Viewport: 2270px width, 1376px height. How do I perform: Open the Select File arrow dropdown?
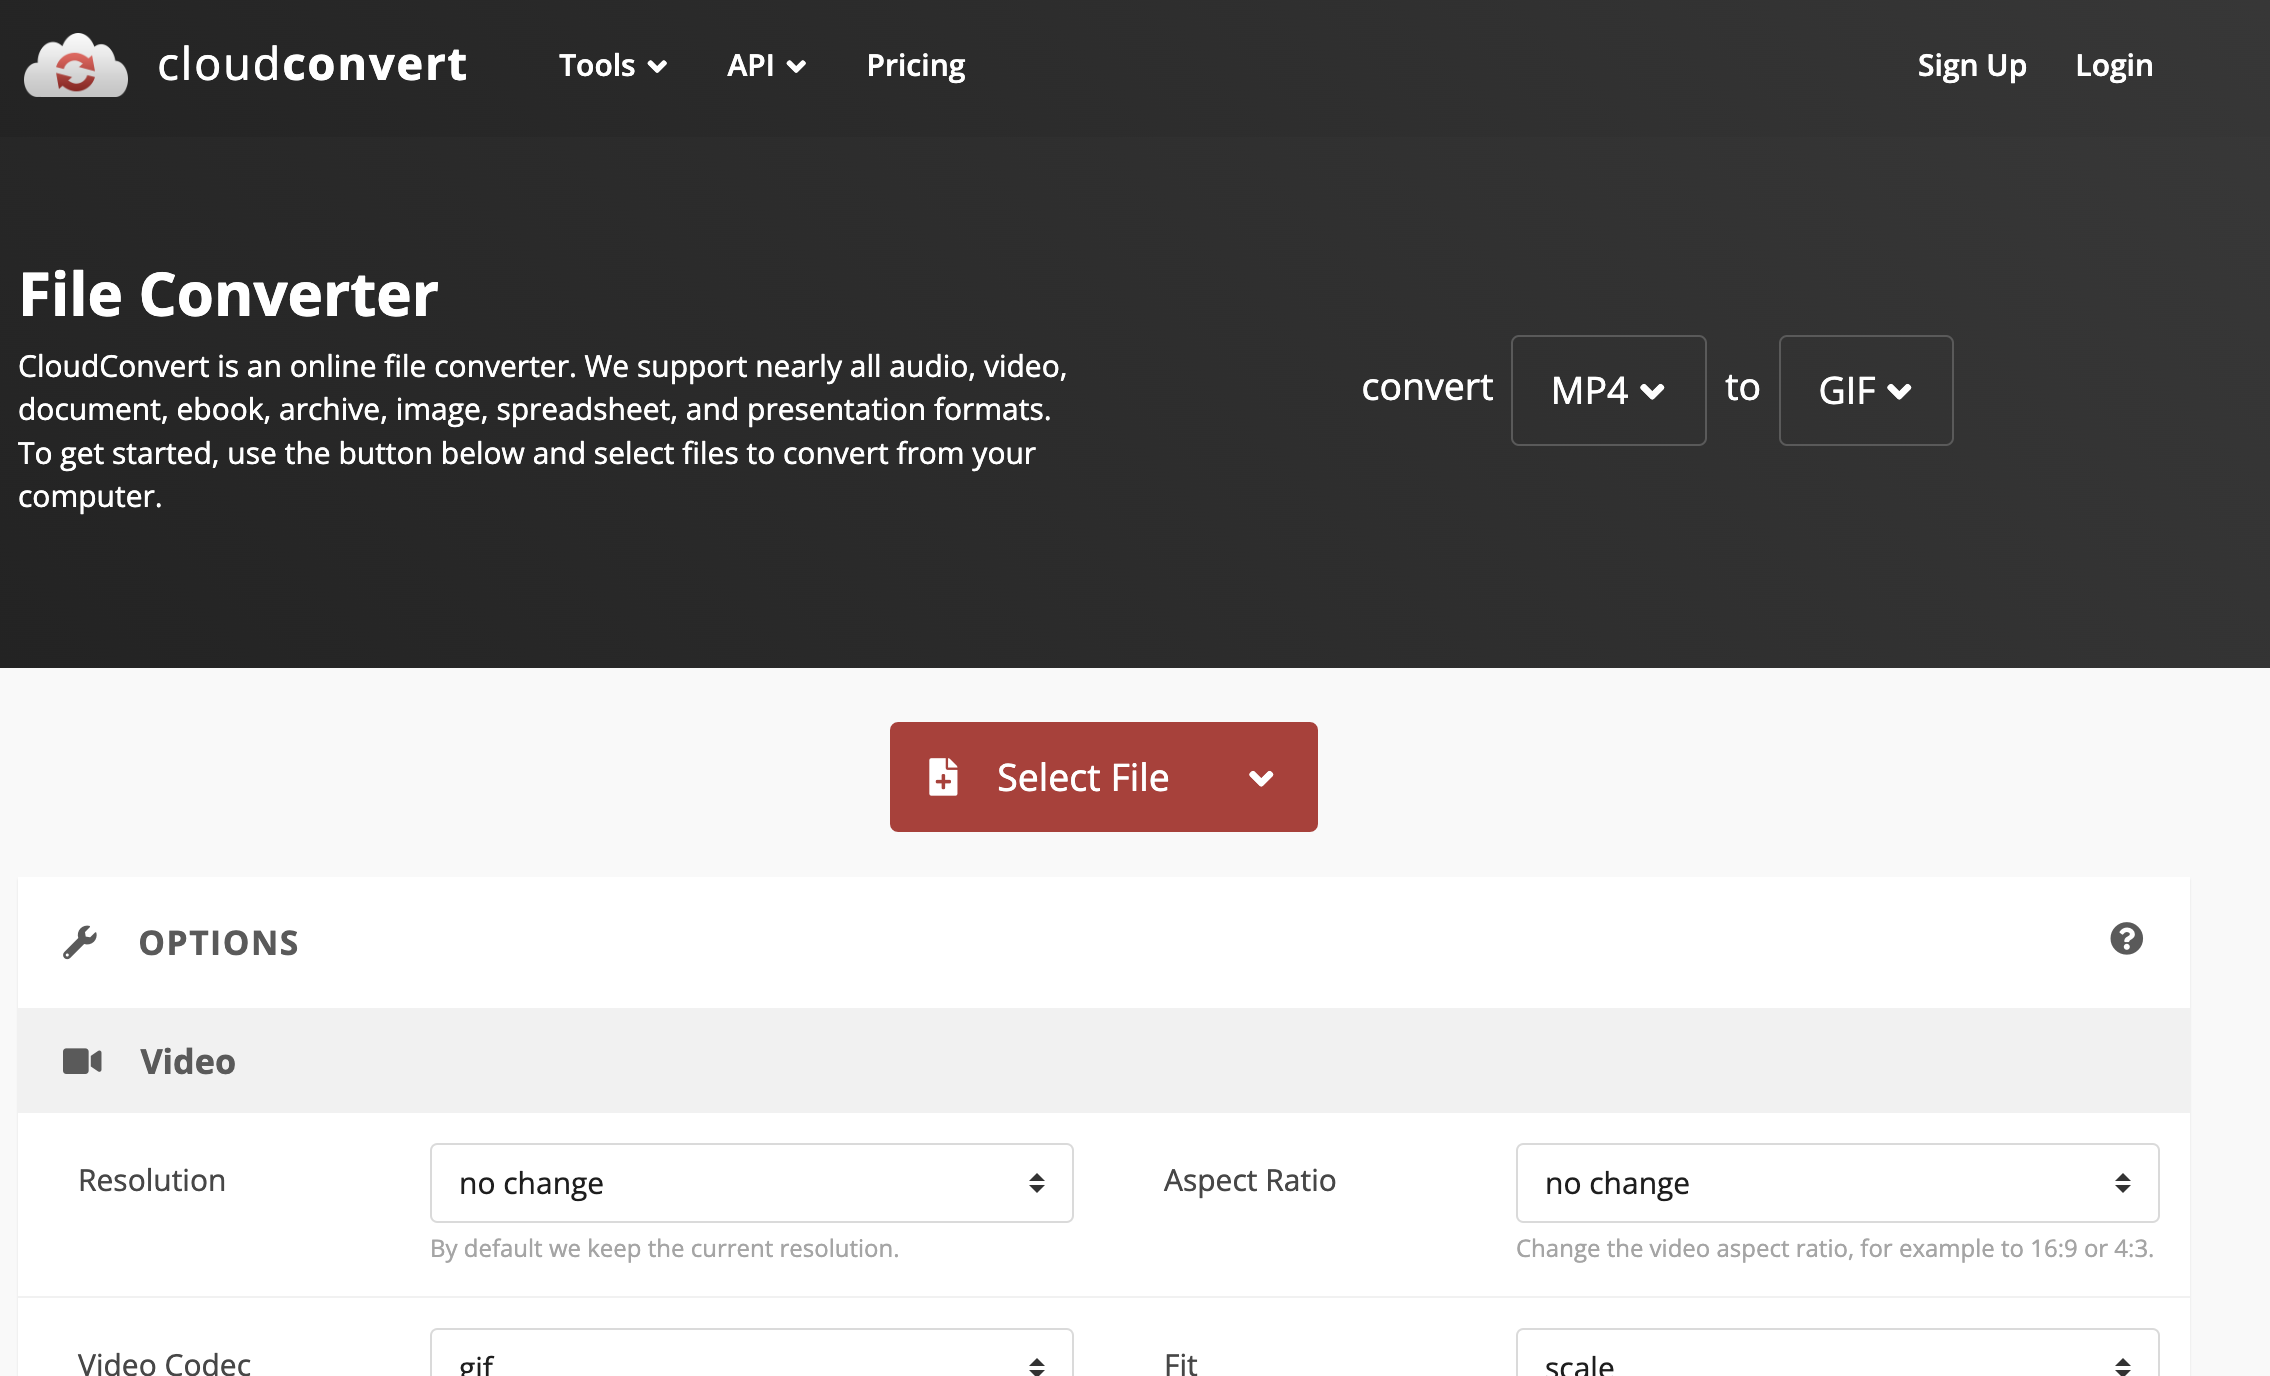[1261, 778]
